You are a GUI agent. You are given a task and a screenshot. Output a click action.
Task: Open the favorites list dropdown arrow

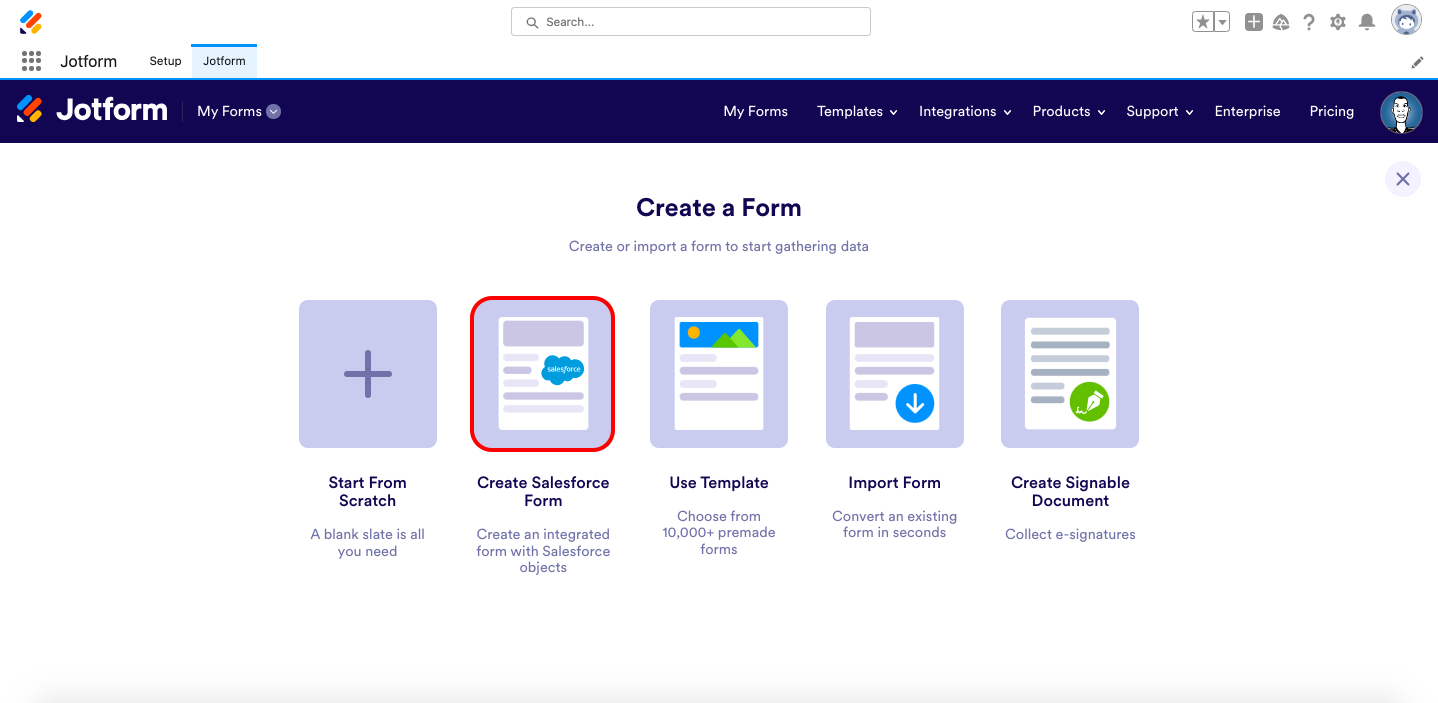click(1222, 22)
